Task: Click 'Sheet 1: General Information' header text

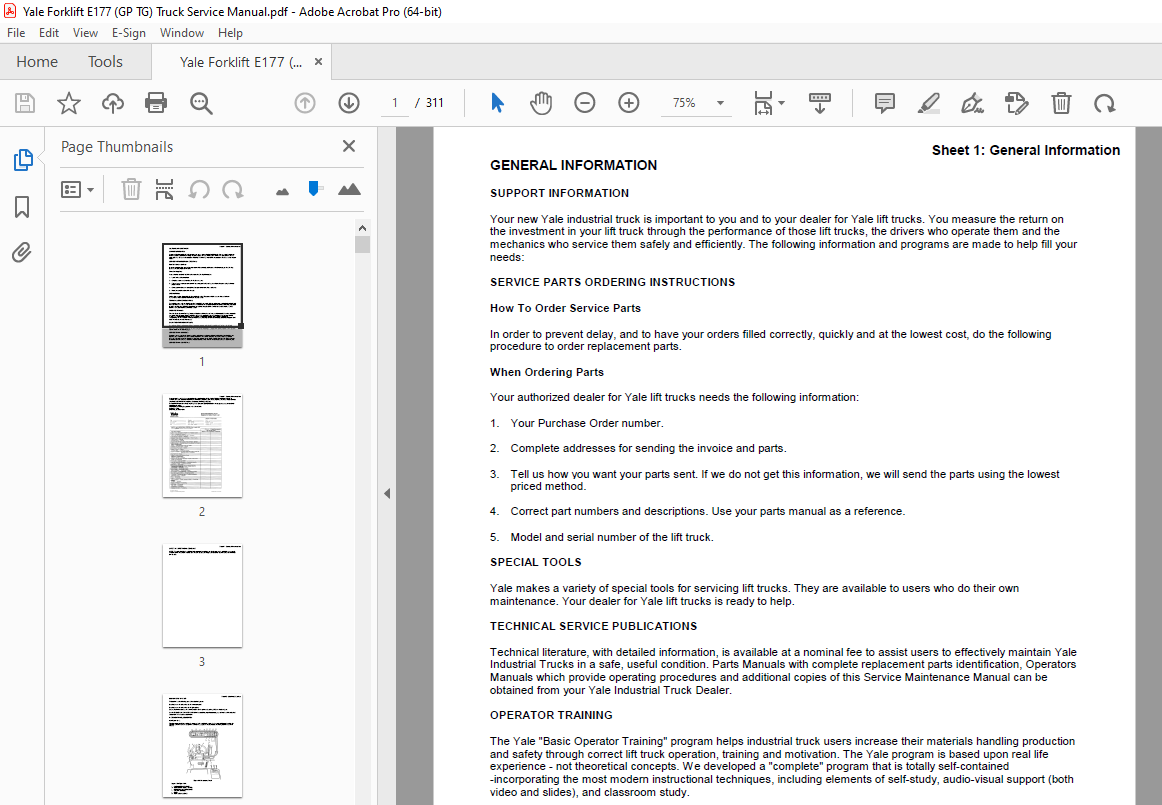Action: click(1026, 150)
